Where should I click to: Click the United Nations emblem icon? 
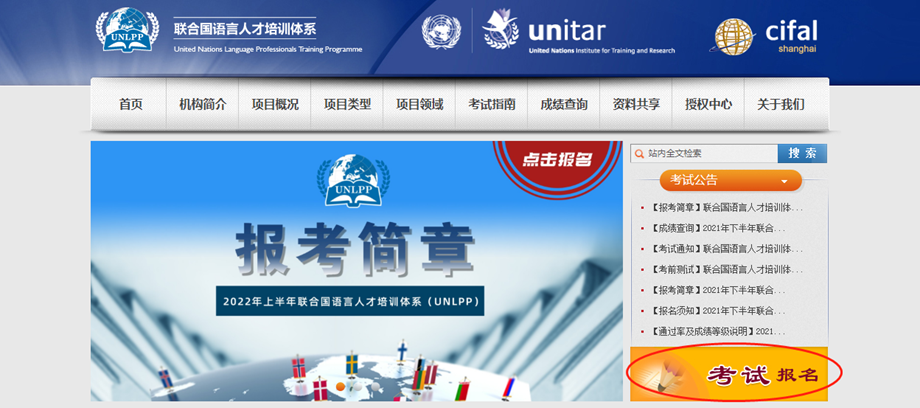click(x=441, y=31)
